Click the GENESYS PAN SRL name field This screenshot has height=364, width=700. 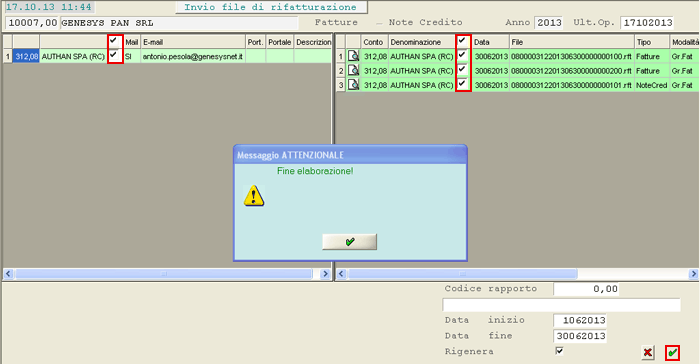(179, 23)
